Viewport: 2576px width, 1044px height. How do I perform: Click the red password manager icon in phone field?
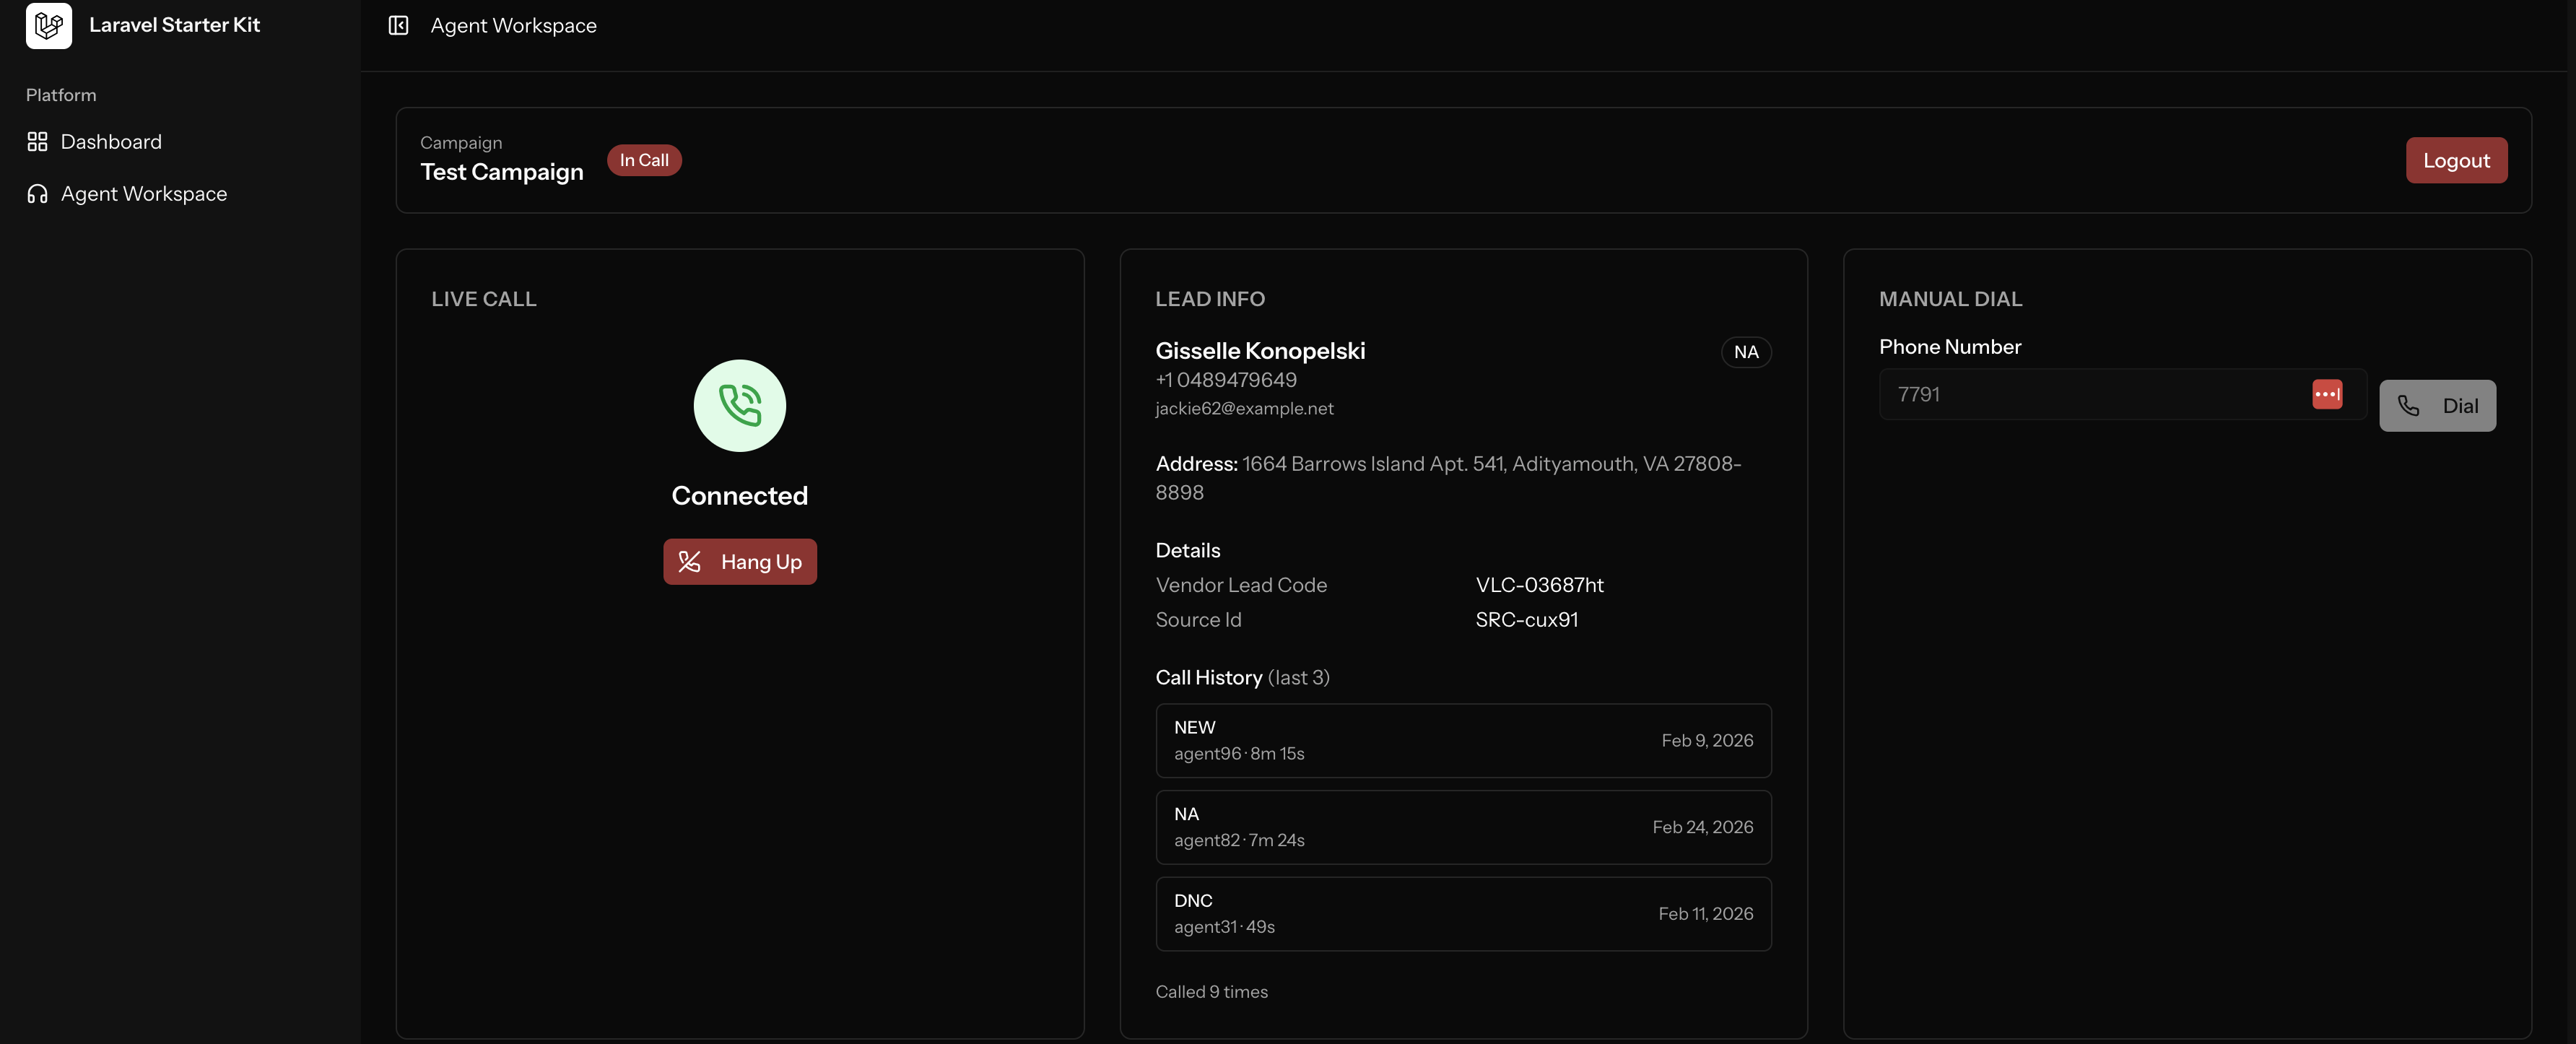pyautogui.click(x=2326, y=394)
